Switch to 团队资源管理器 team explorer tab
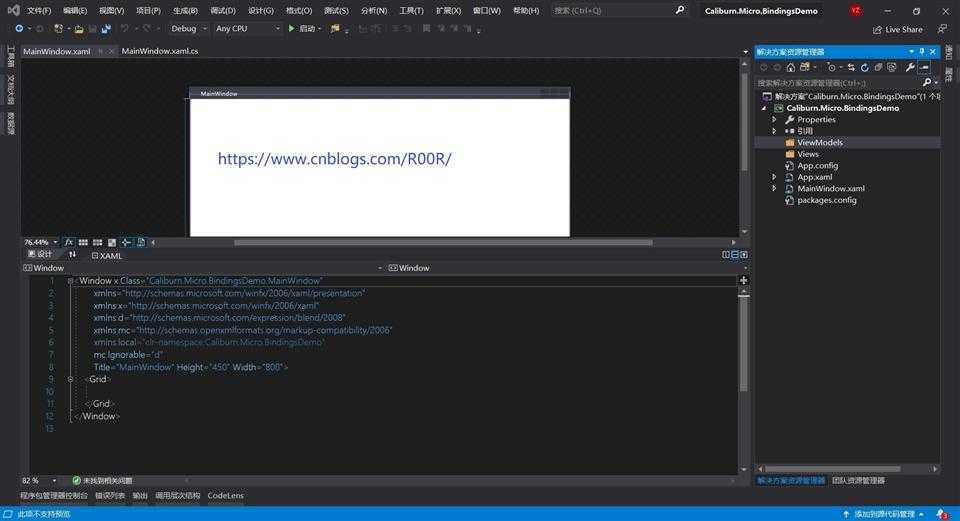960x521 pixels. pos(858,481)
